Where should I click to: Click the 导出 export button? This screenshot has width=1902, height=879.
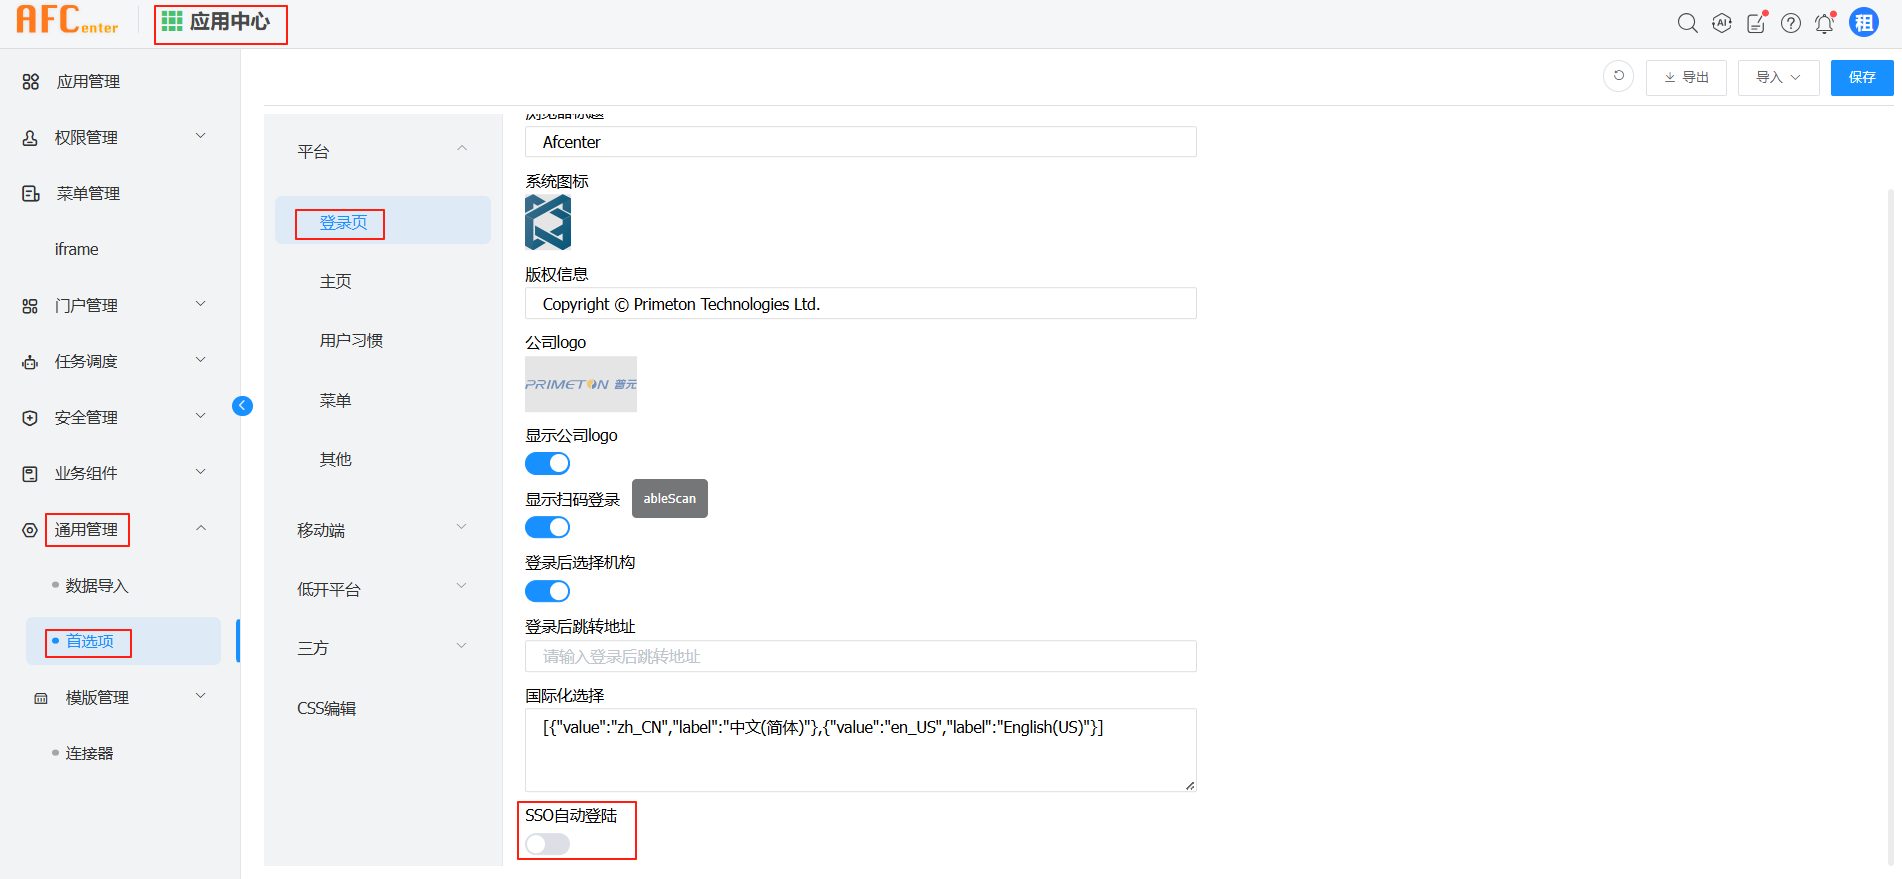[1686, 77]
